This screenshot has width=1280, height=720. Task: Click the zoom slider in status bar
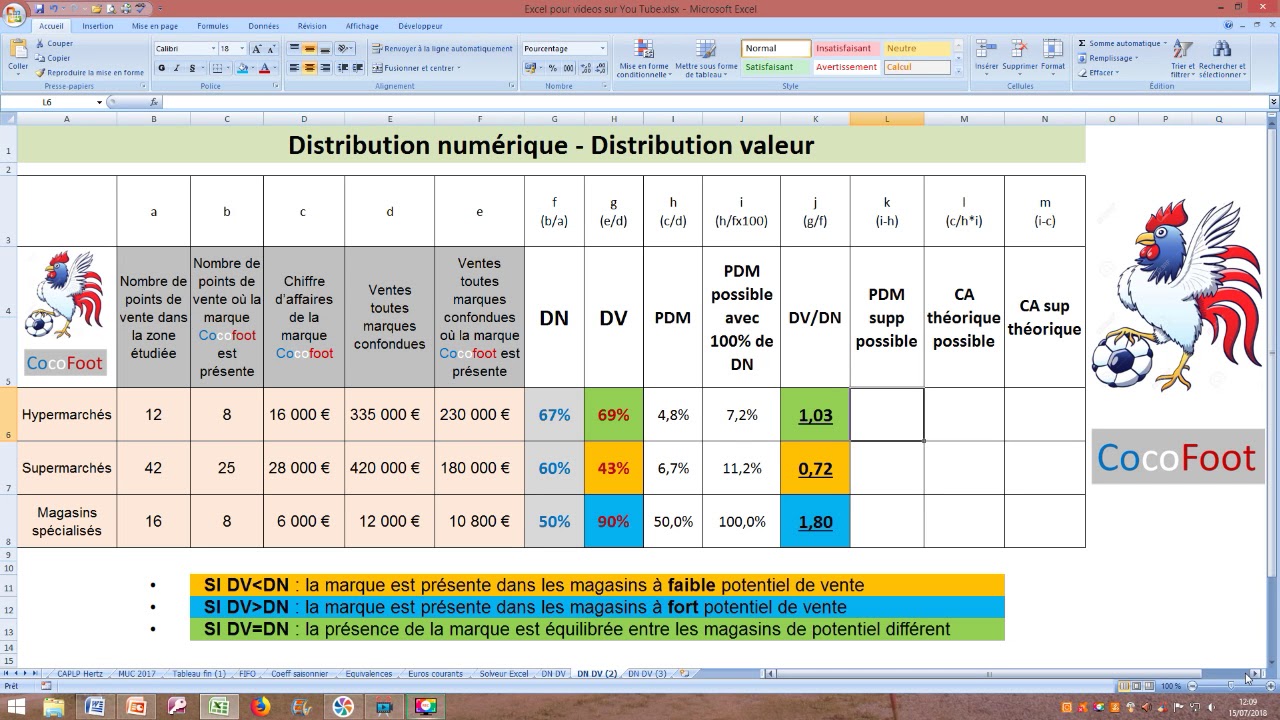1230,686
